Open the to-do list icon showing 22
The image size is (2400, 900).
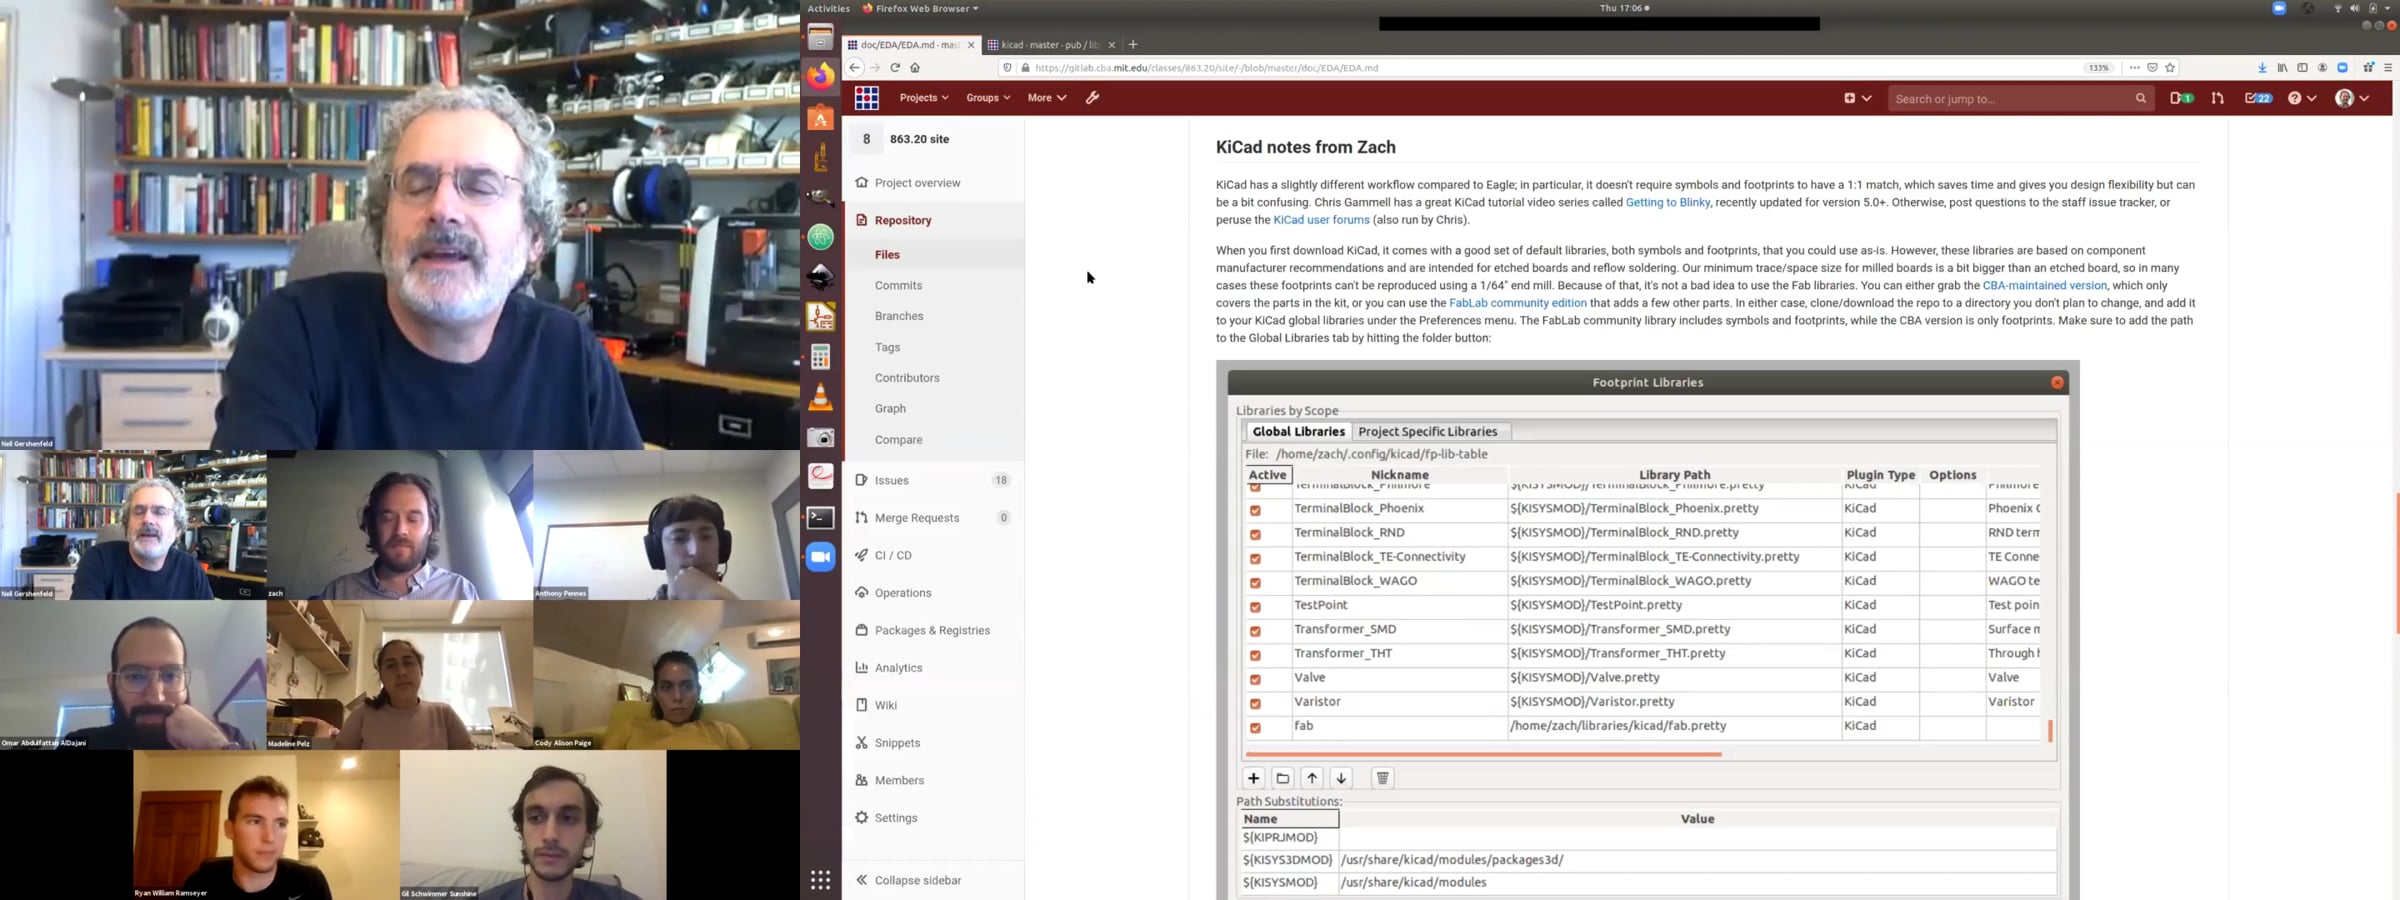(x=2258, y=98)
